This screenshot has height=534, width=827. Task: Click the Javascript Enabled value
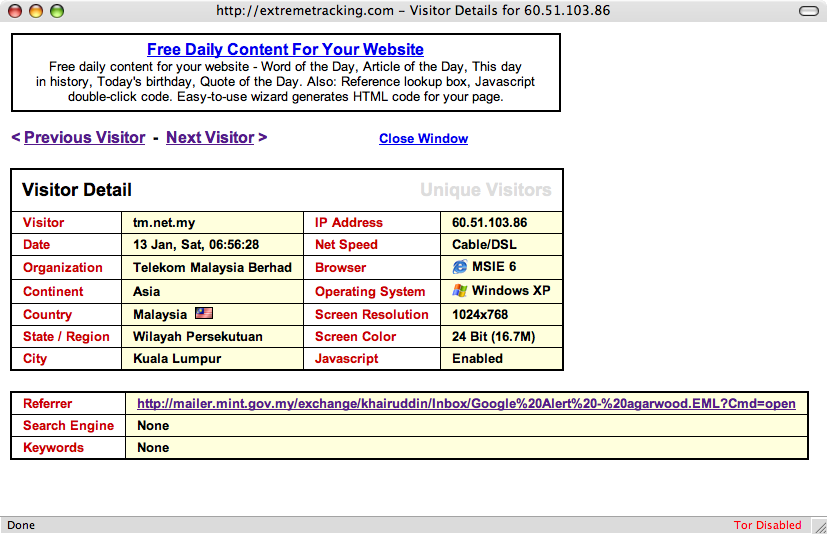[x=477, y=359]
